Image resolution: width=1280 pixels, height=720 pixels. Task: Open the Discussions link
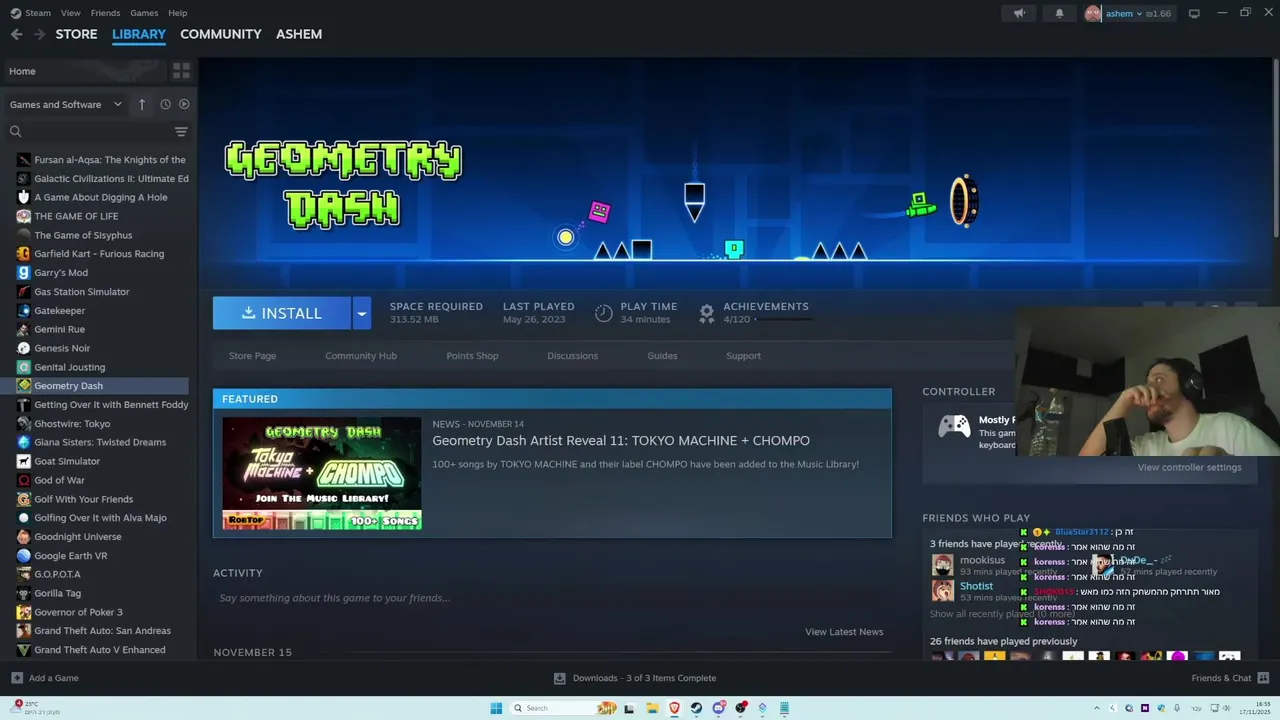click(x=572, y=356)
